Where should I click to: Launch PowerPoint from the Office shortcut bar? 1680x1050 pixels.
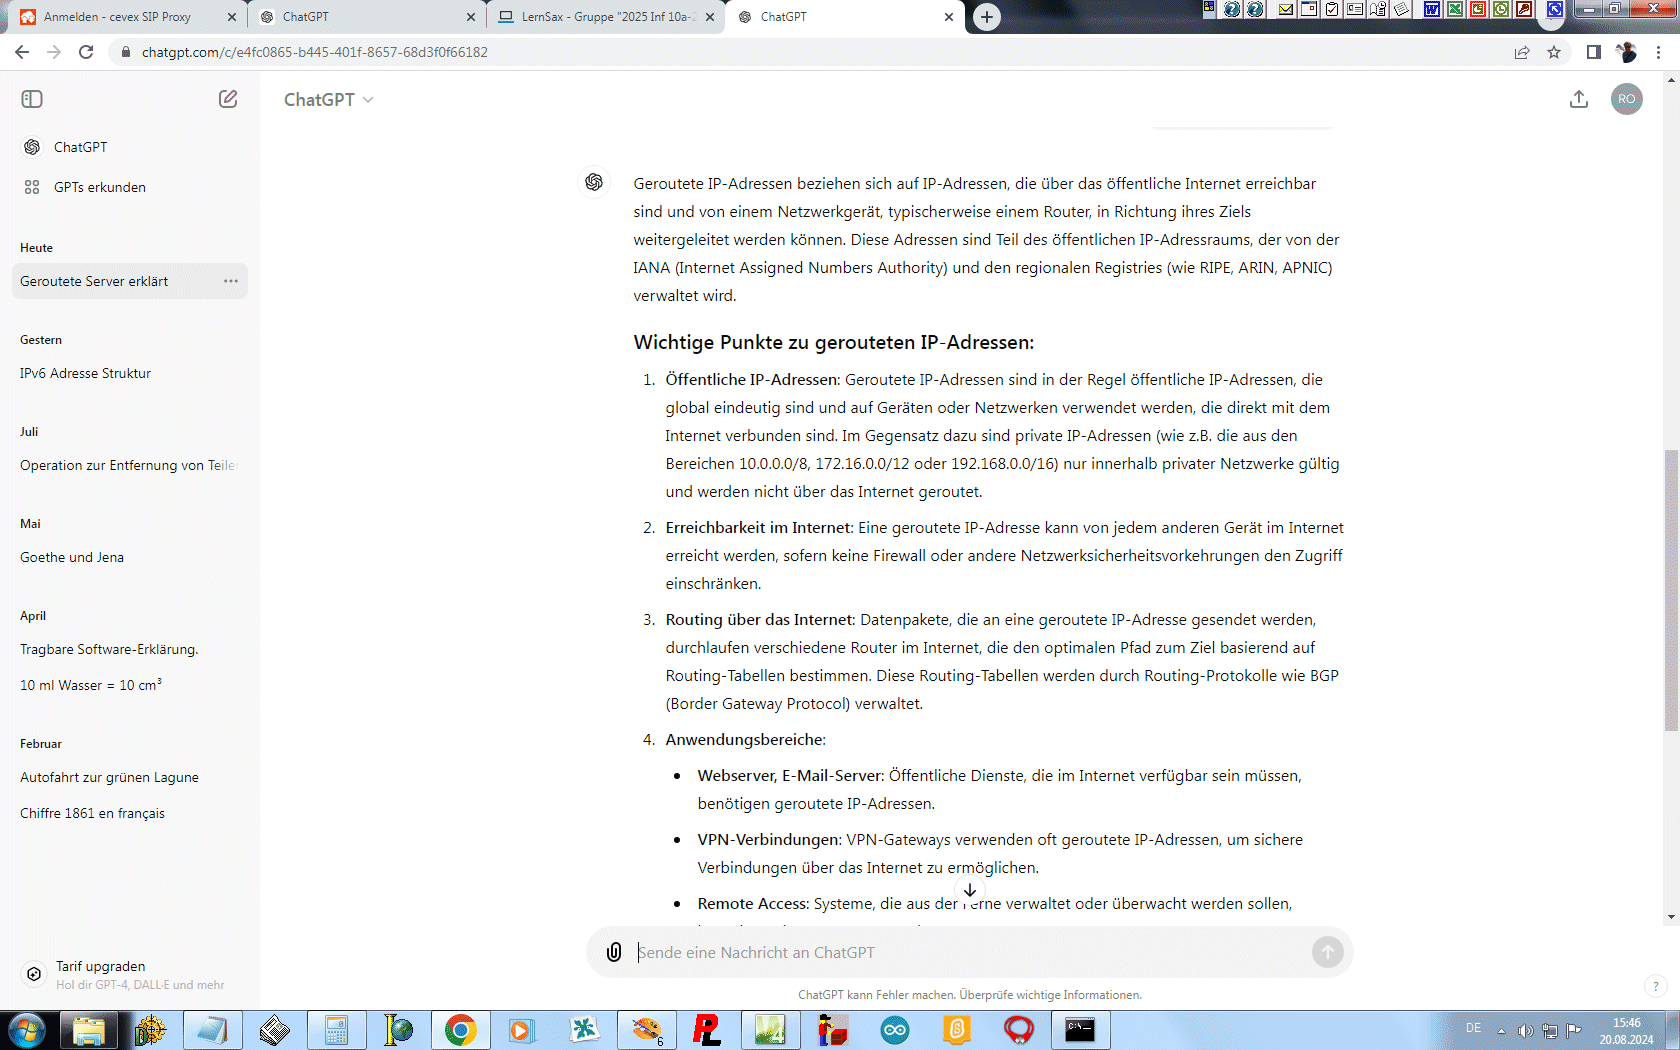[x=1477, y=9]
